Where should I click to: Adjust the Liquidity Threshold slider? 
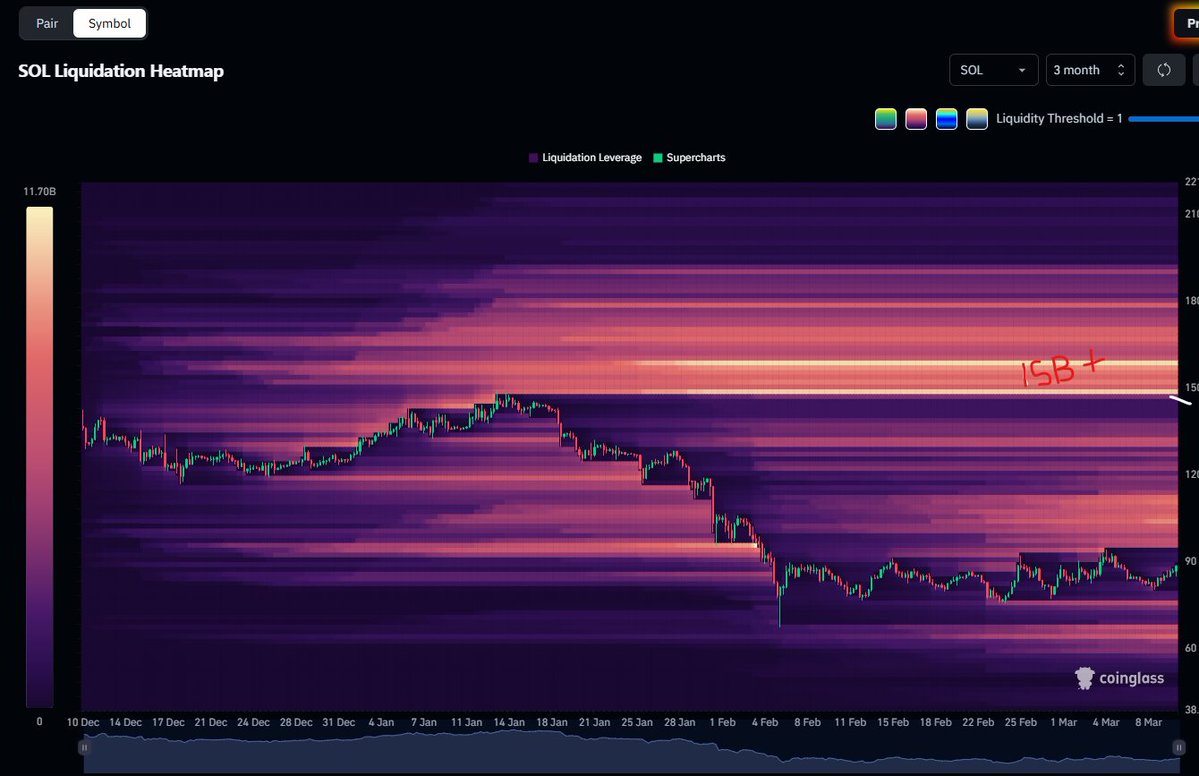tap(1163, 119)
